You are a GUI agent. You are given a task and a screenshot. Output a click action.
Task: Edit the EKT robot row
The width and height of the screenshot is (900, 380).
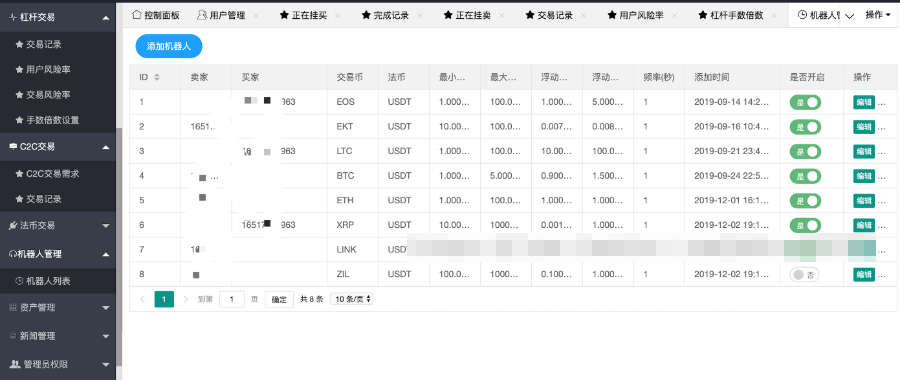[x=864, y=127]
